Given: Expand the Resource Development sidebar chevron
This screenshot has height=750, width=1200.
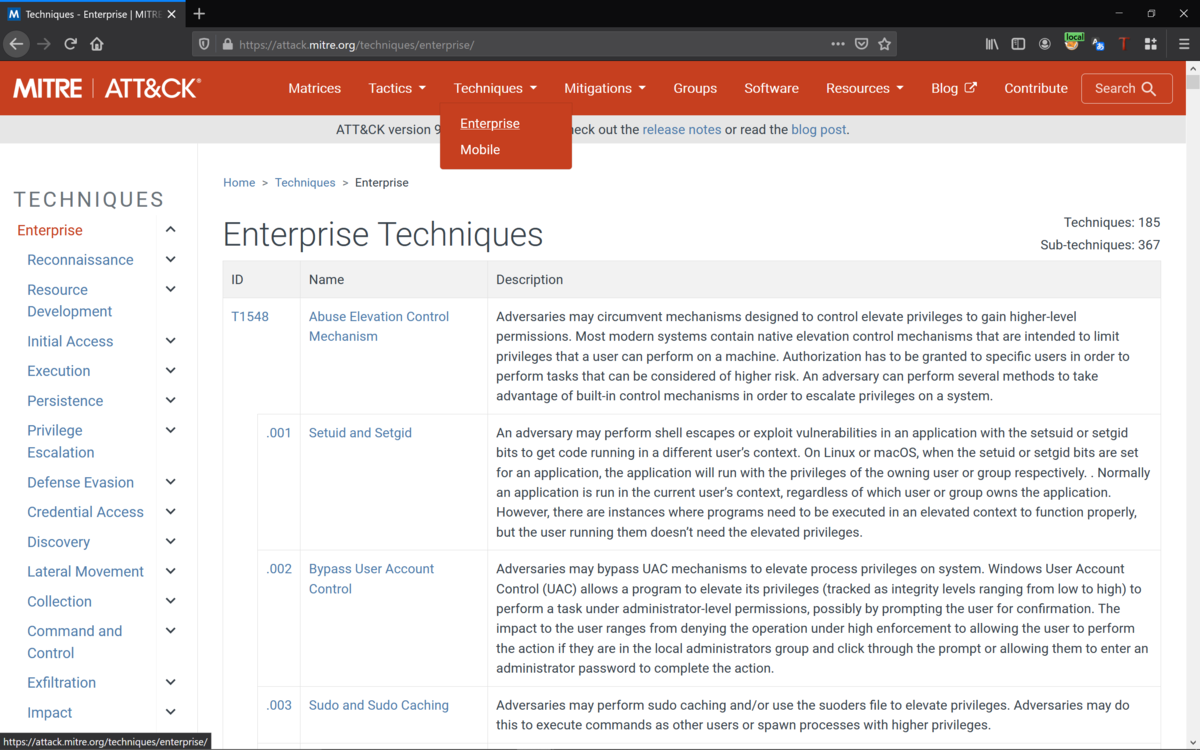Looking at the screenshot, I should click(170, 290).
